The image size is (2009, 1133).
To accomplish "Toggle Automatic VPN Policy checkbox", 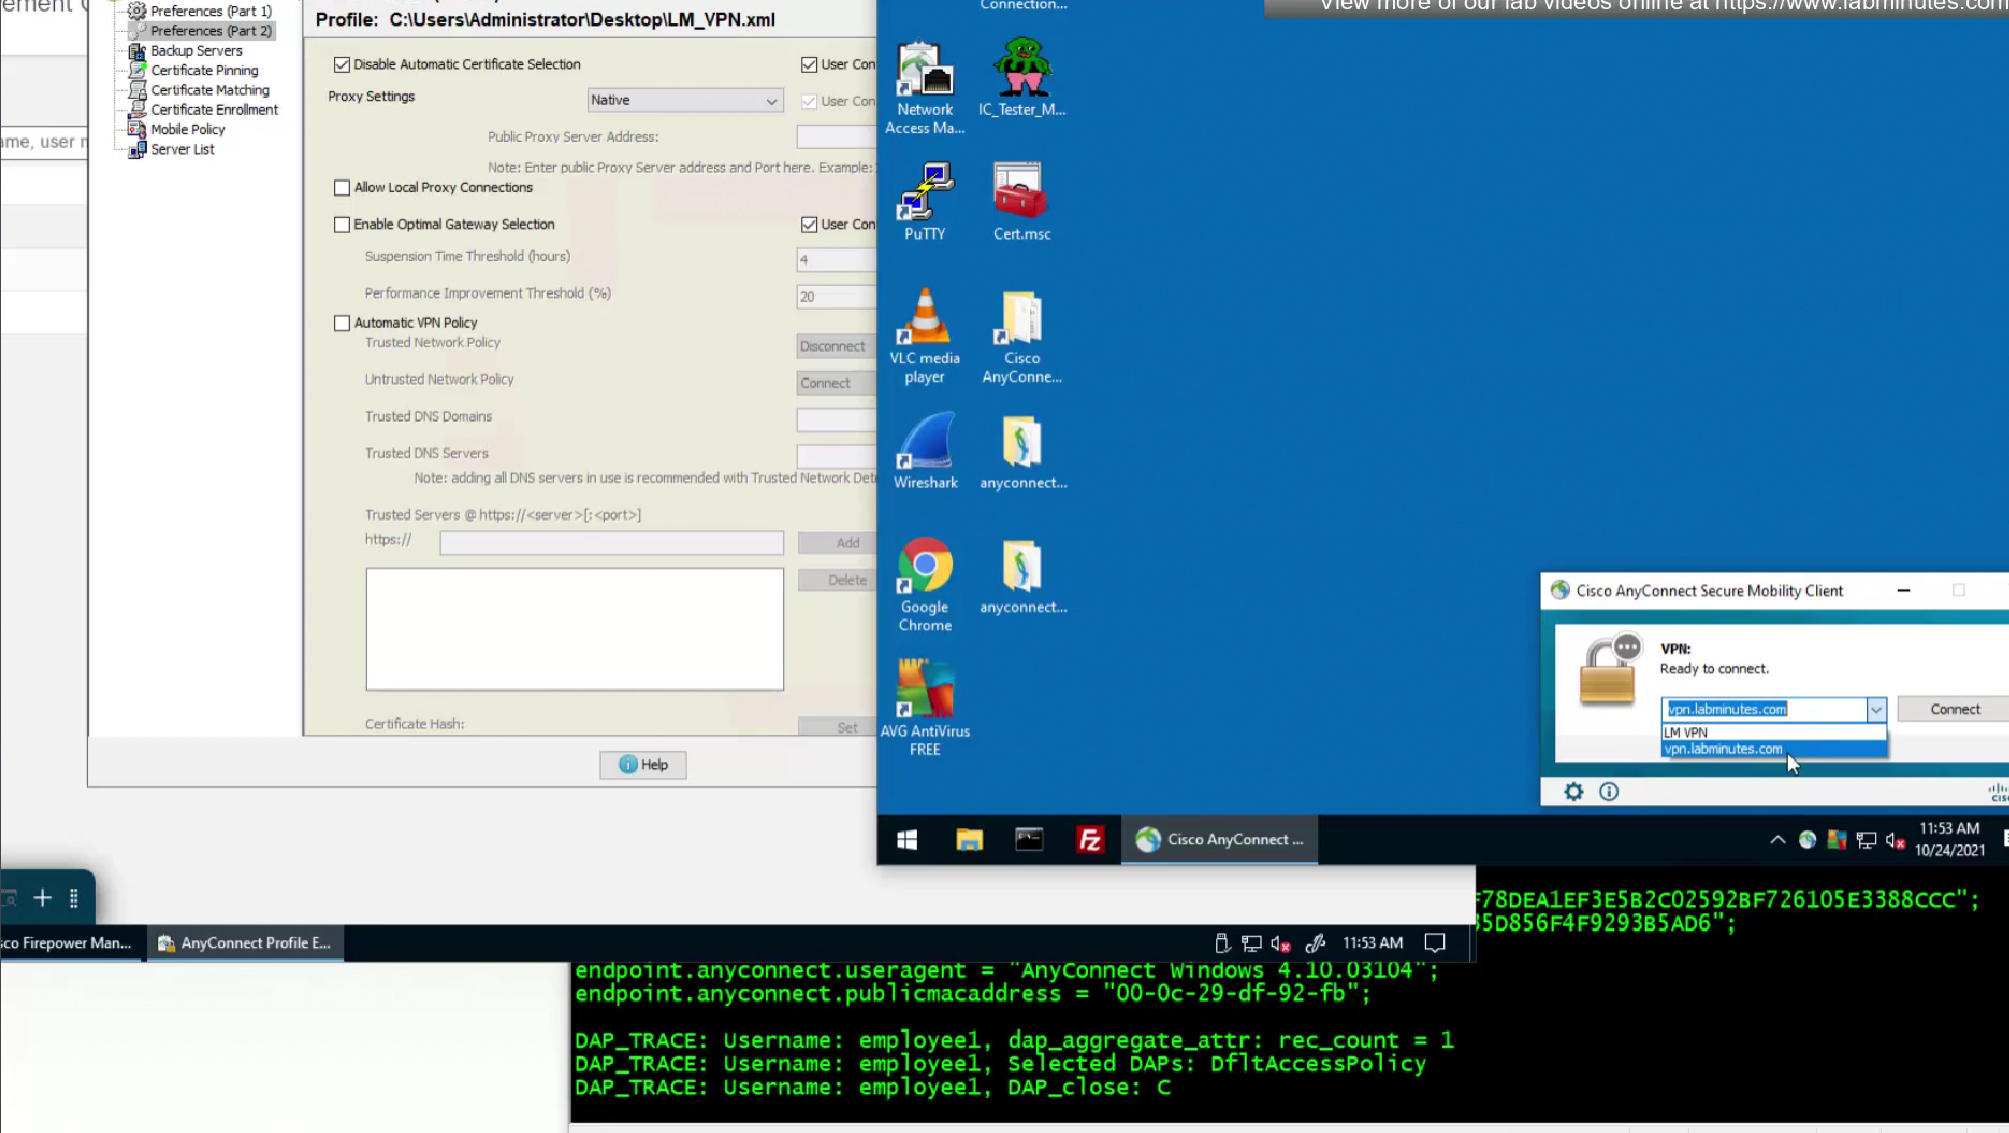I will pyautogui.click(x=342, y=323).
